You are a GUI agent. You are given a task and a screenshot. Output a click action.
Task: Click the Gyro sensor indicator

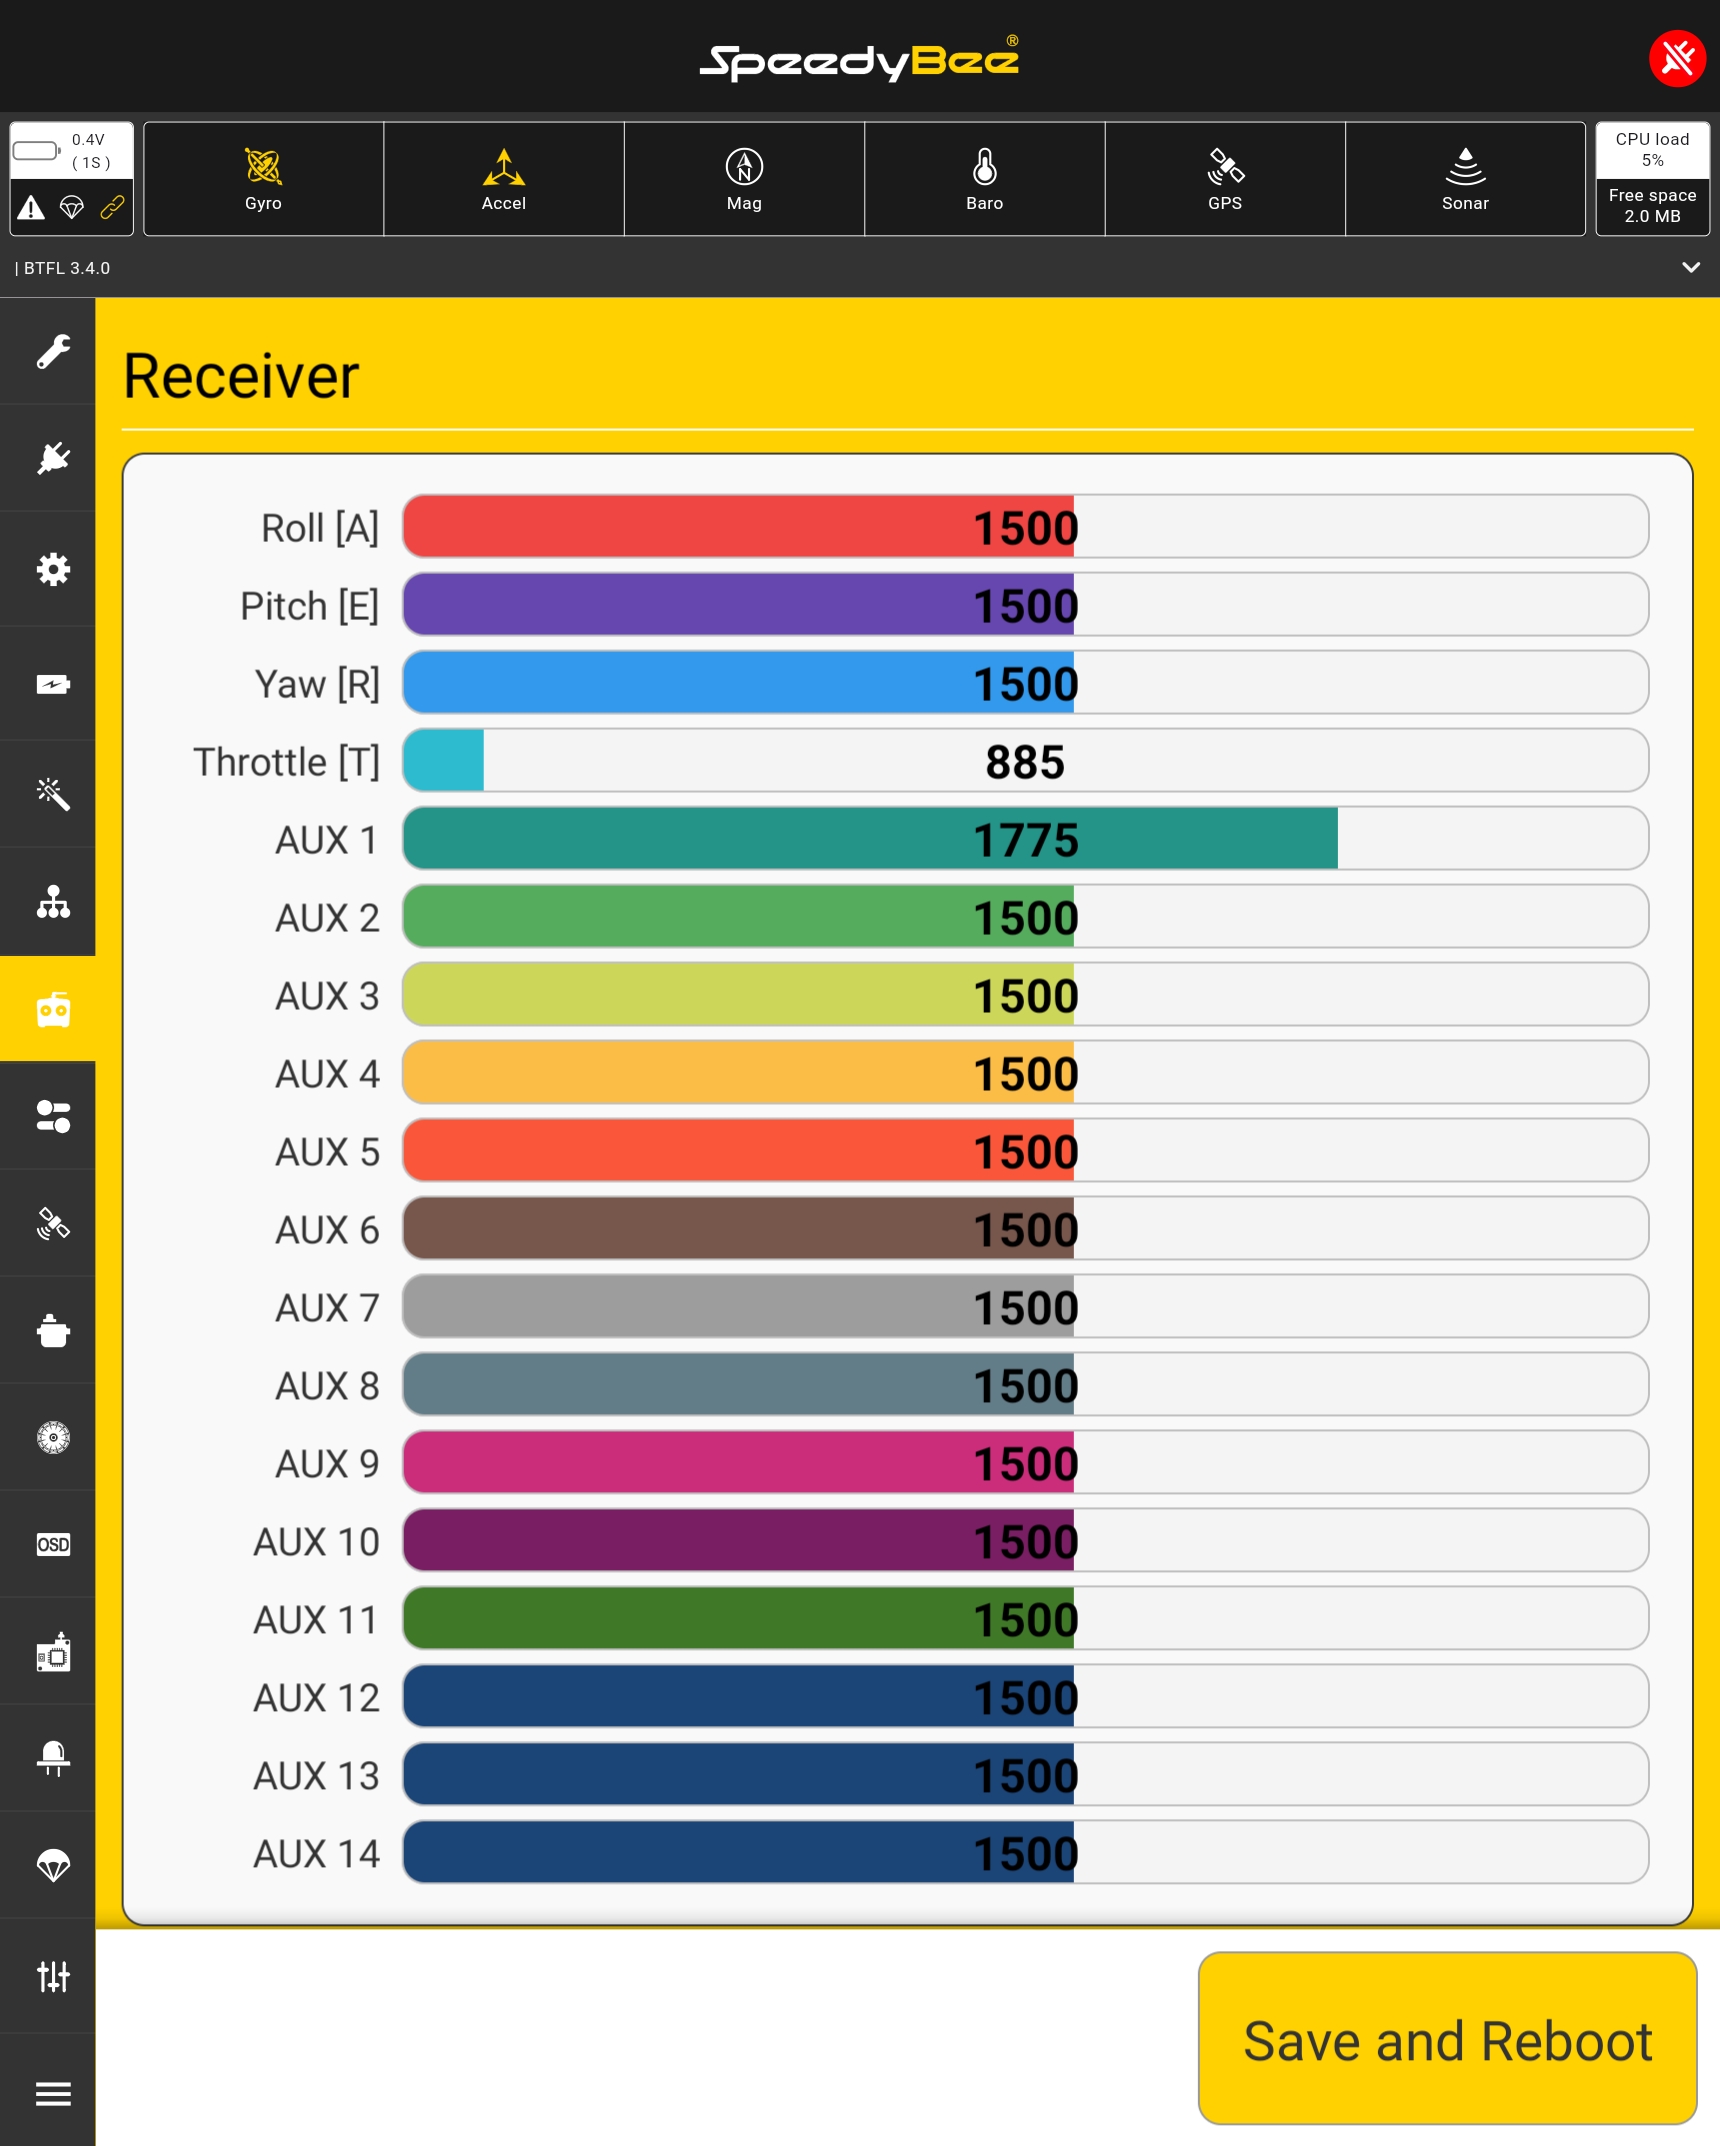[263, 179]
